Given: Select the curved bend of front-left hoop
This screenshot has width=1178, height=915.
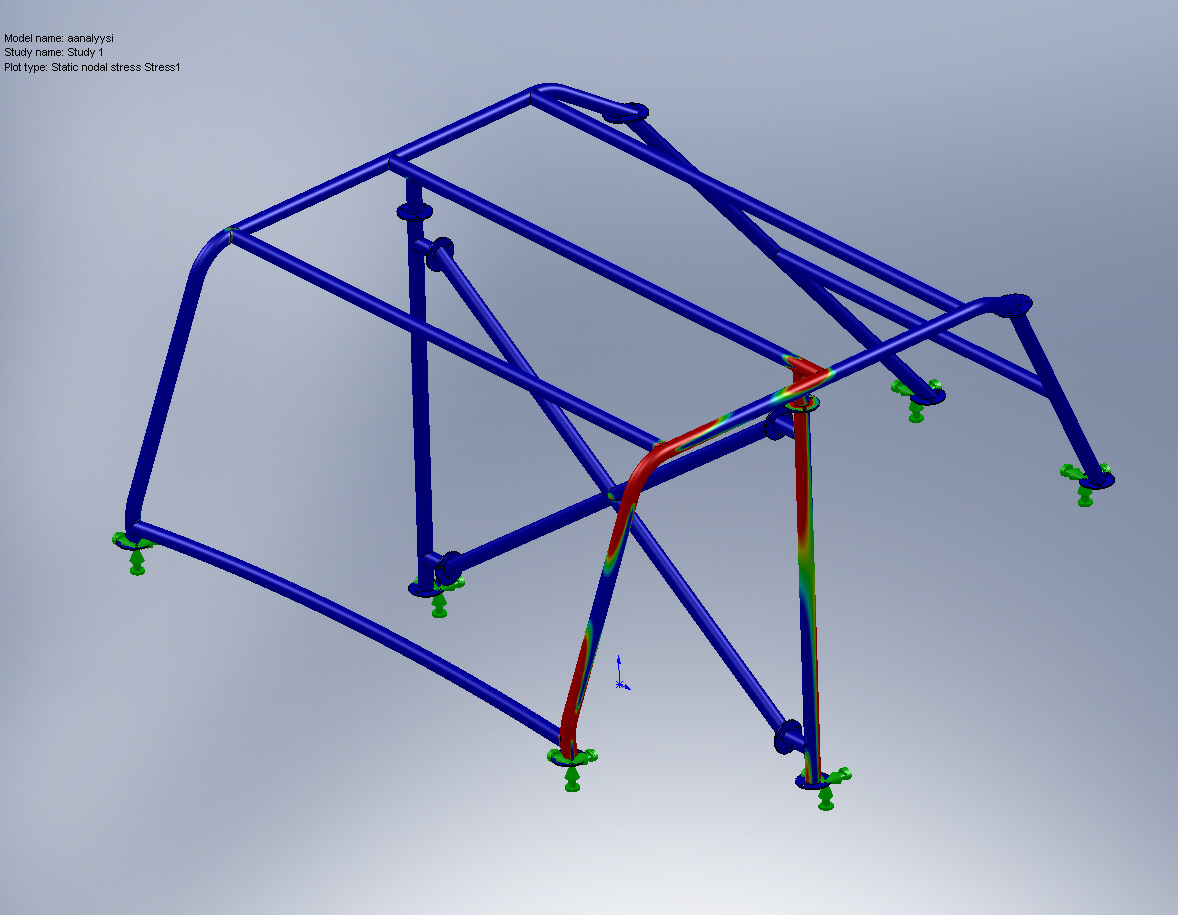Looking at the screenshot, I should (205, 258).
